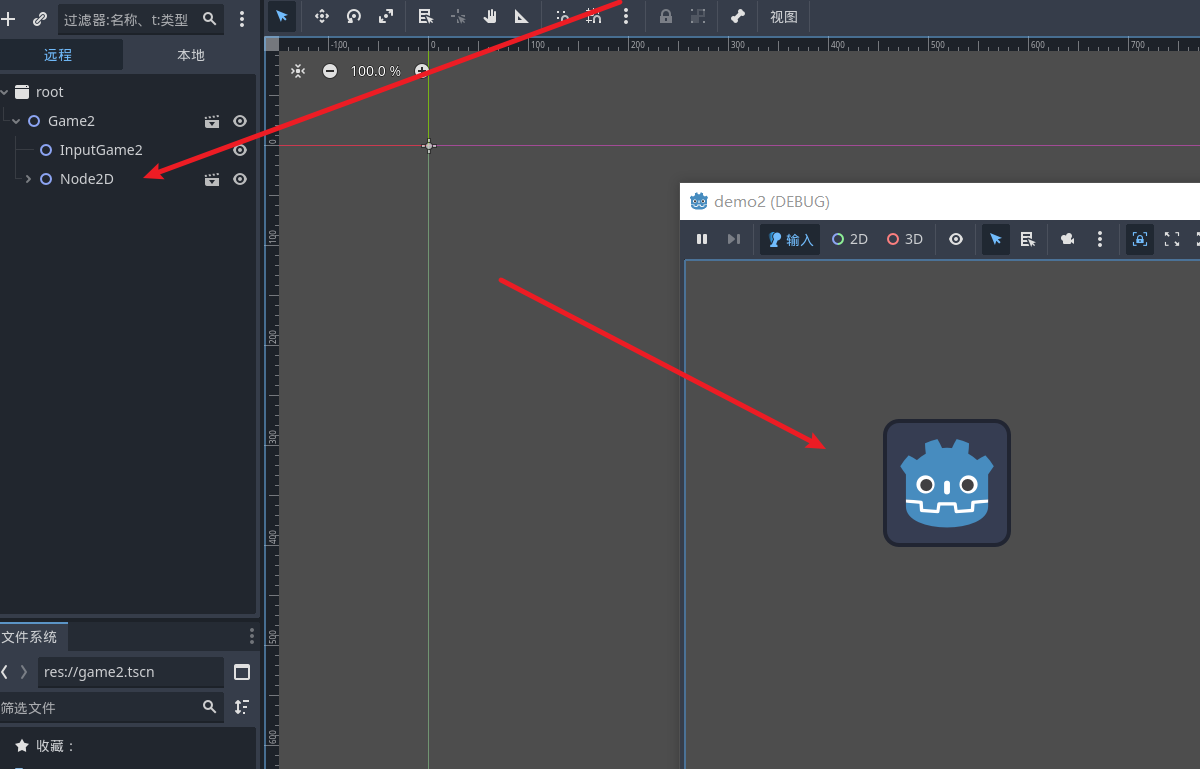The width and height of the screenshot is (1200, 769).
Task: Collapse the root tree node
Action: pyautogui.click(x=5, y=92)
